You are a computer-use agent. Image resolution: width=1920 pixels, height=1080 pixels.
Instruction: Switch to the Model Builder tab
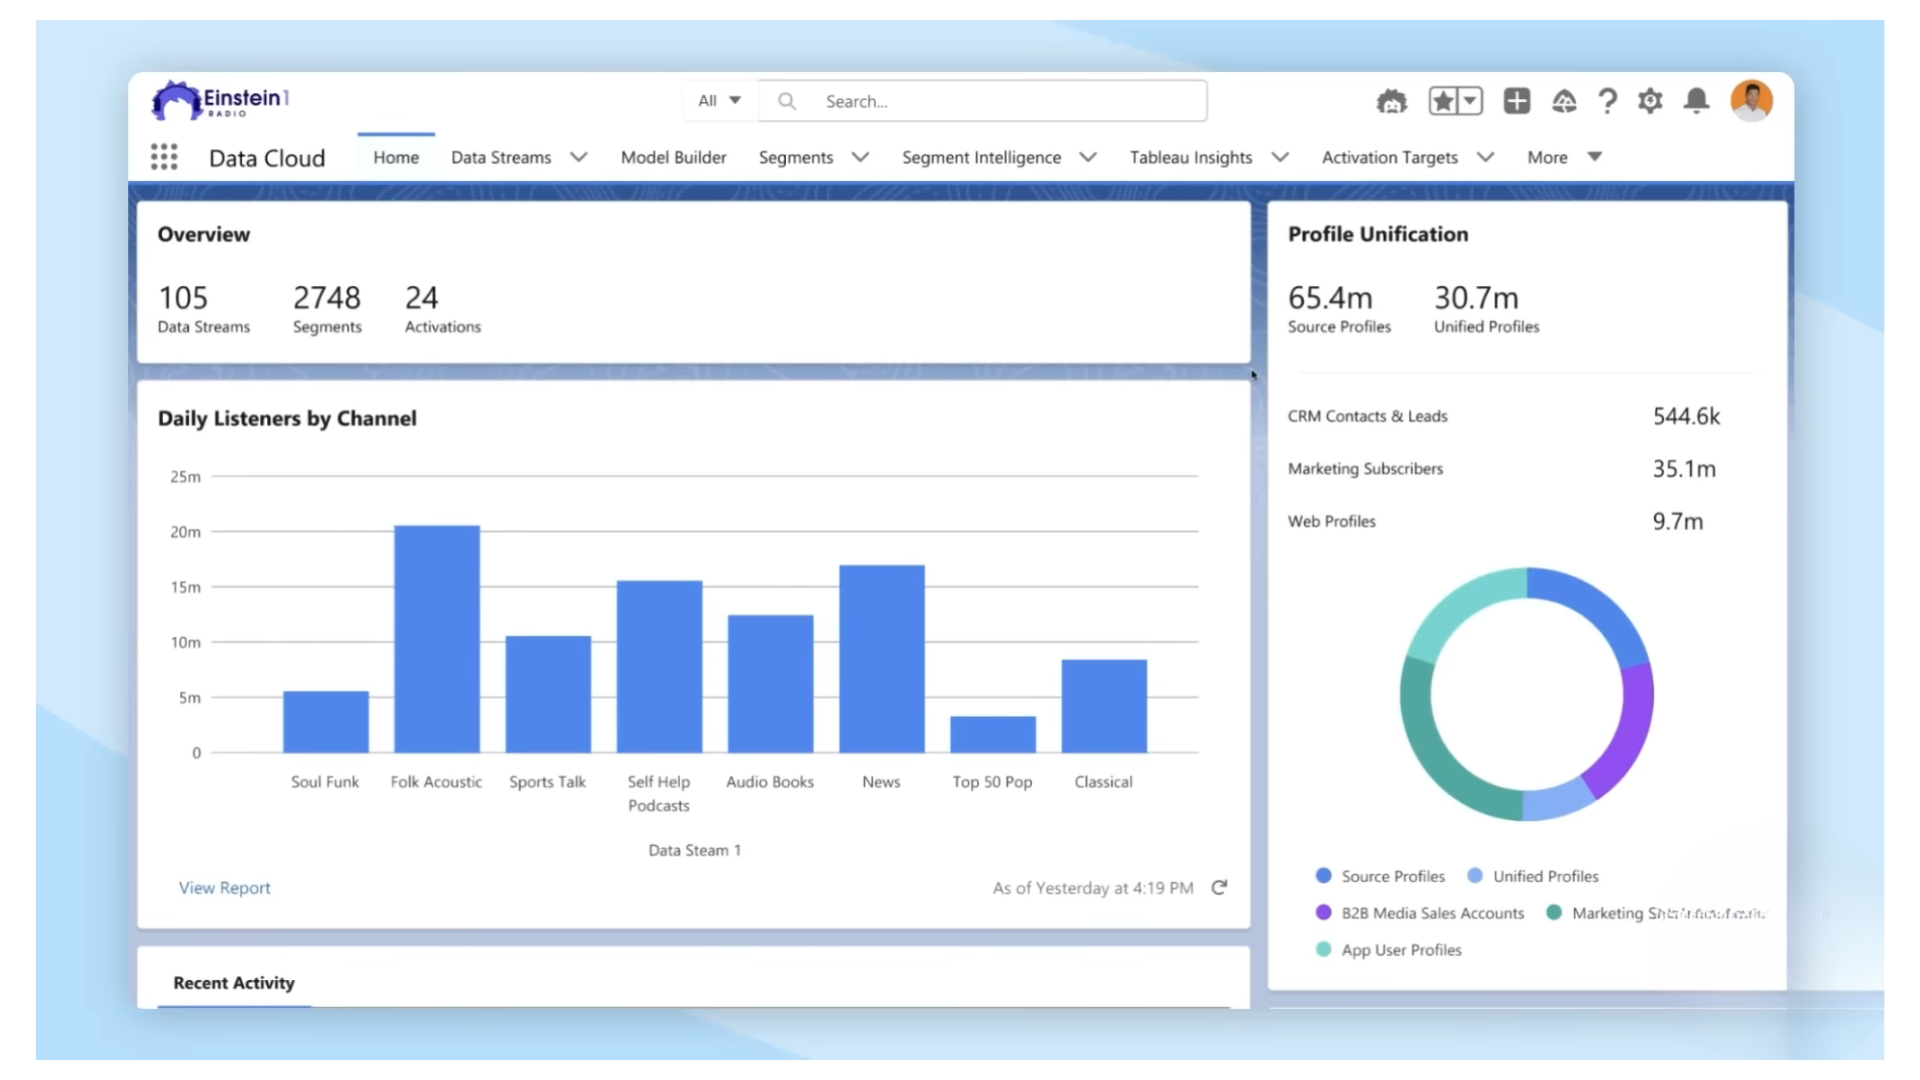pyautogui.click(x=673, y=157)
